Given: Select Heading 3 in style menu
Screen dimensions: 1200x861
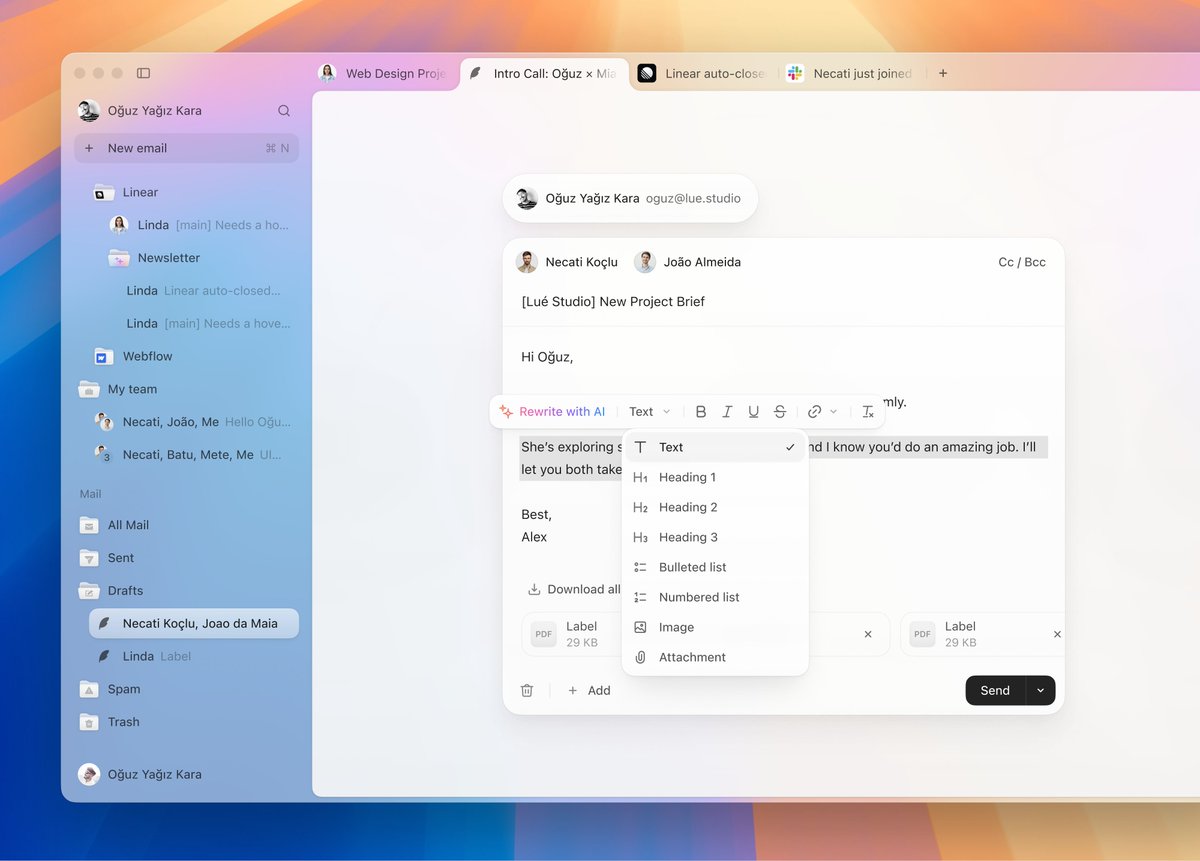Looking at the screenshot, I should (715, 537).
